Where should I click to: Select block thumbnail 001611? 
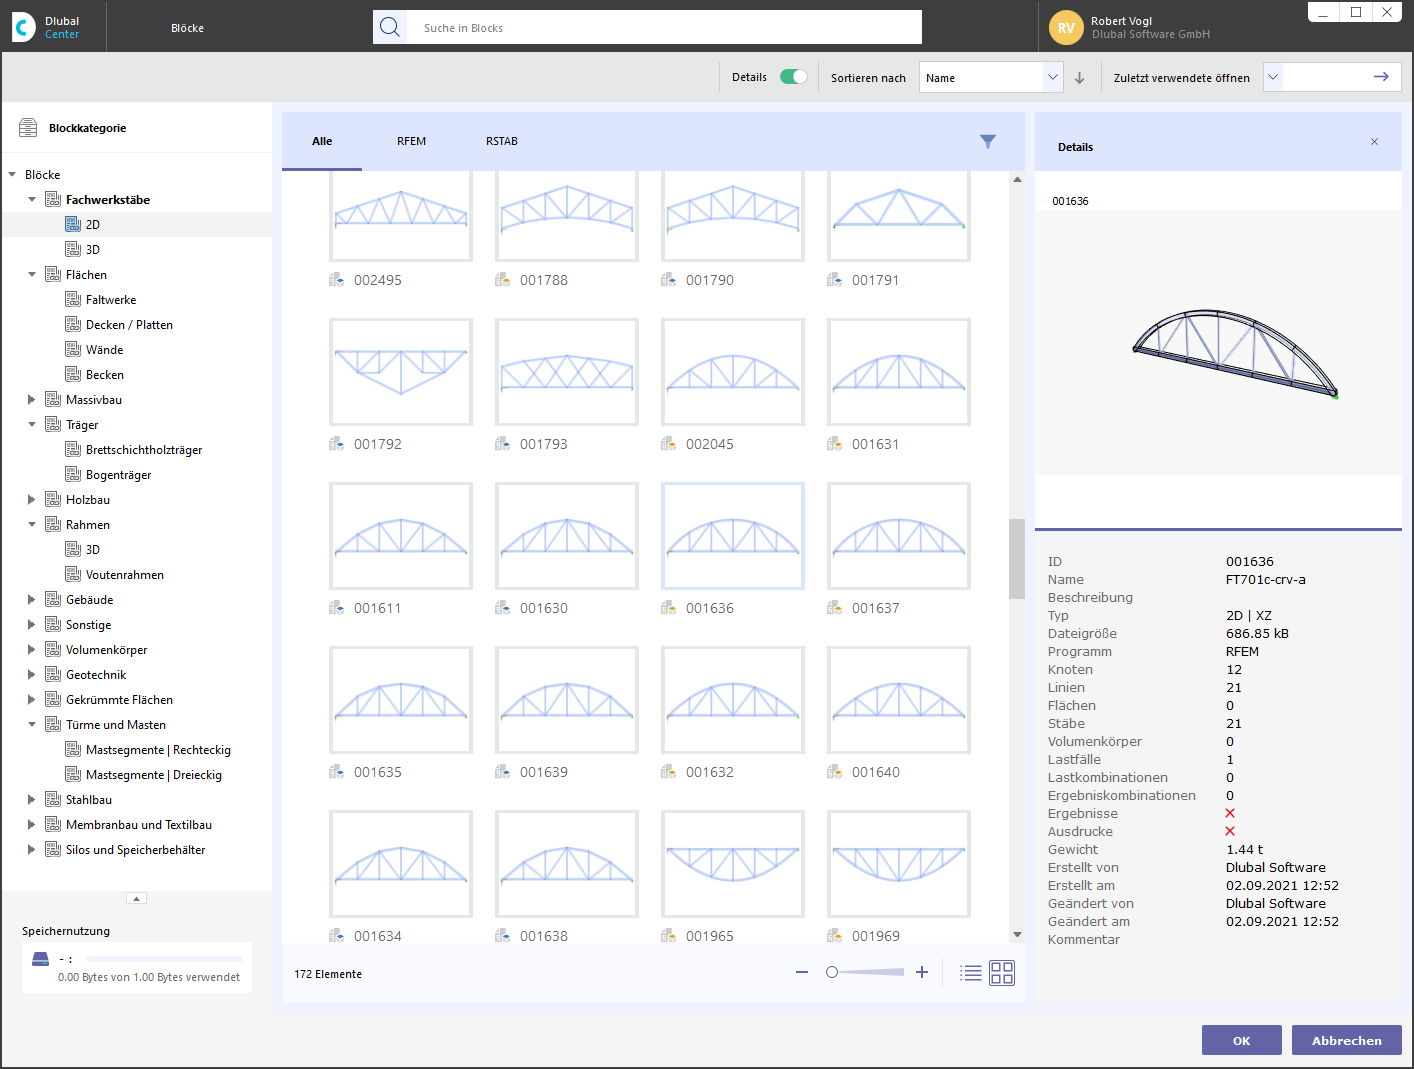(401, 536)
